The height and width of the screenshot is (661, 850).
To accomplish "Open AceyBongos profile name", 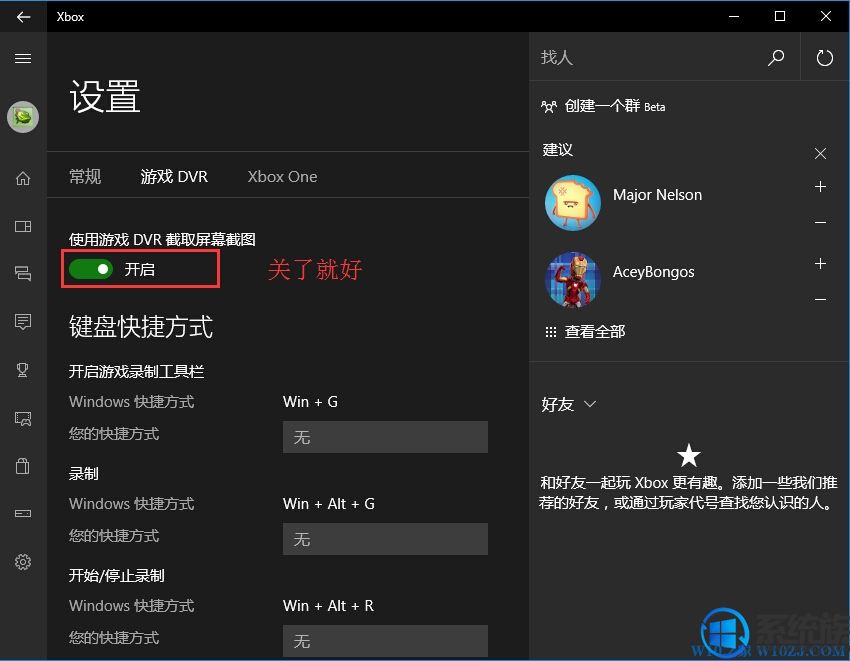I will 653,272.
